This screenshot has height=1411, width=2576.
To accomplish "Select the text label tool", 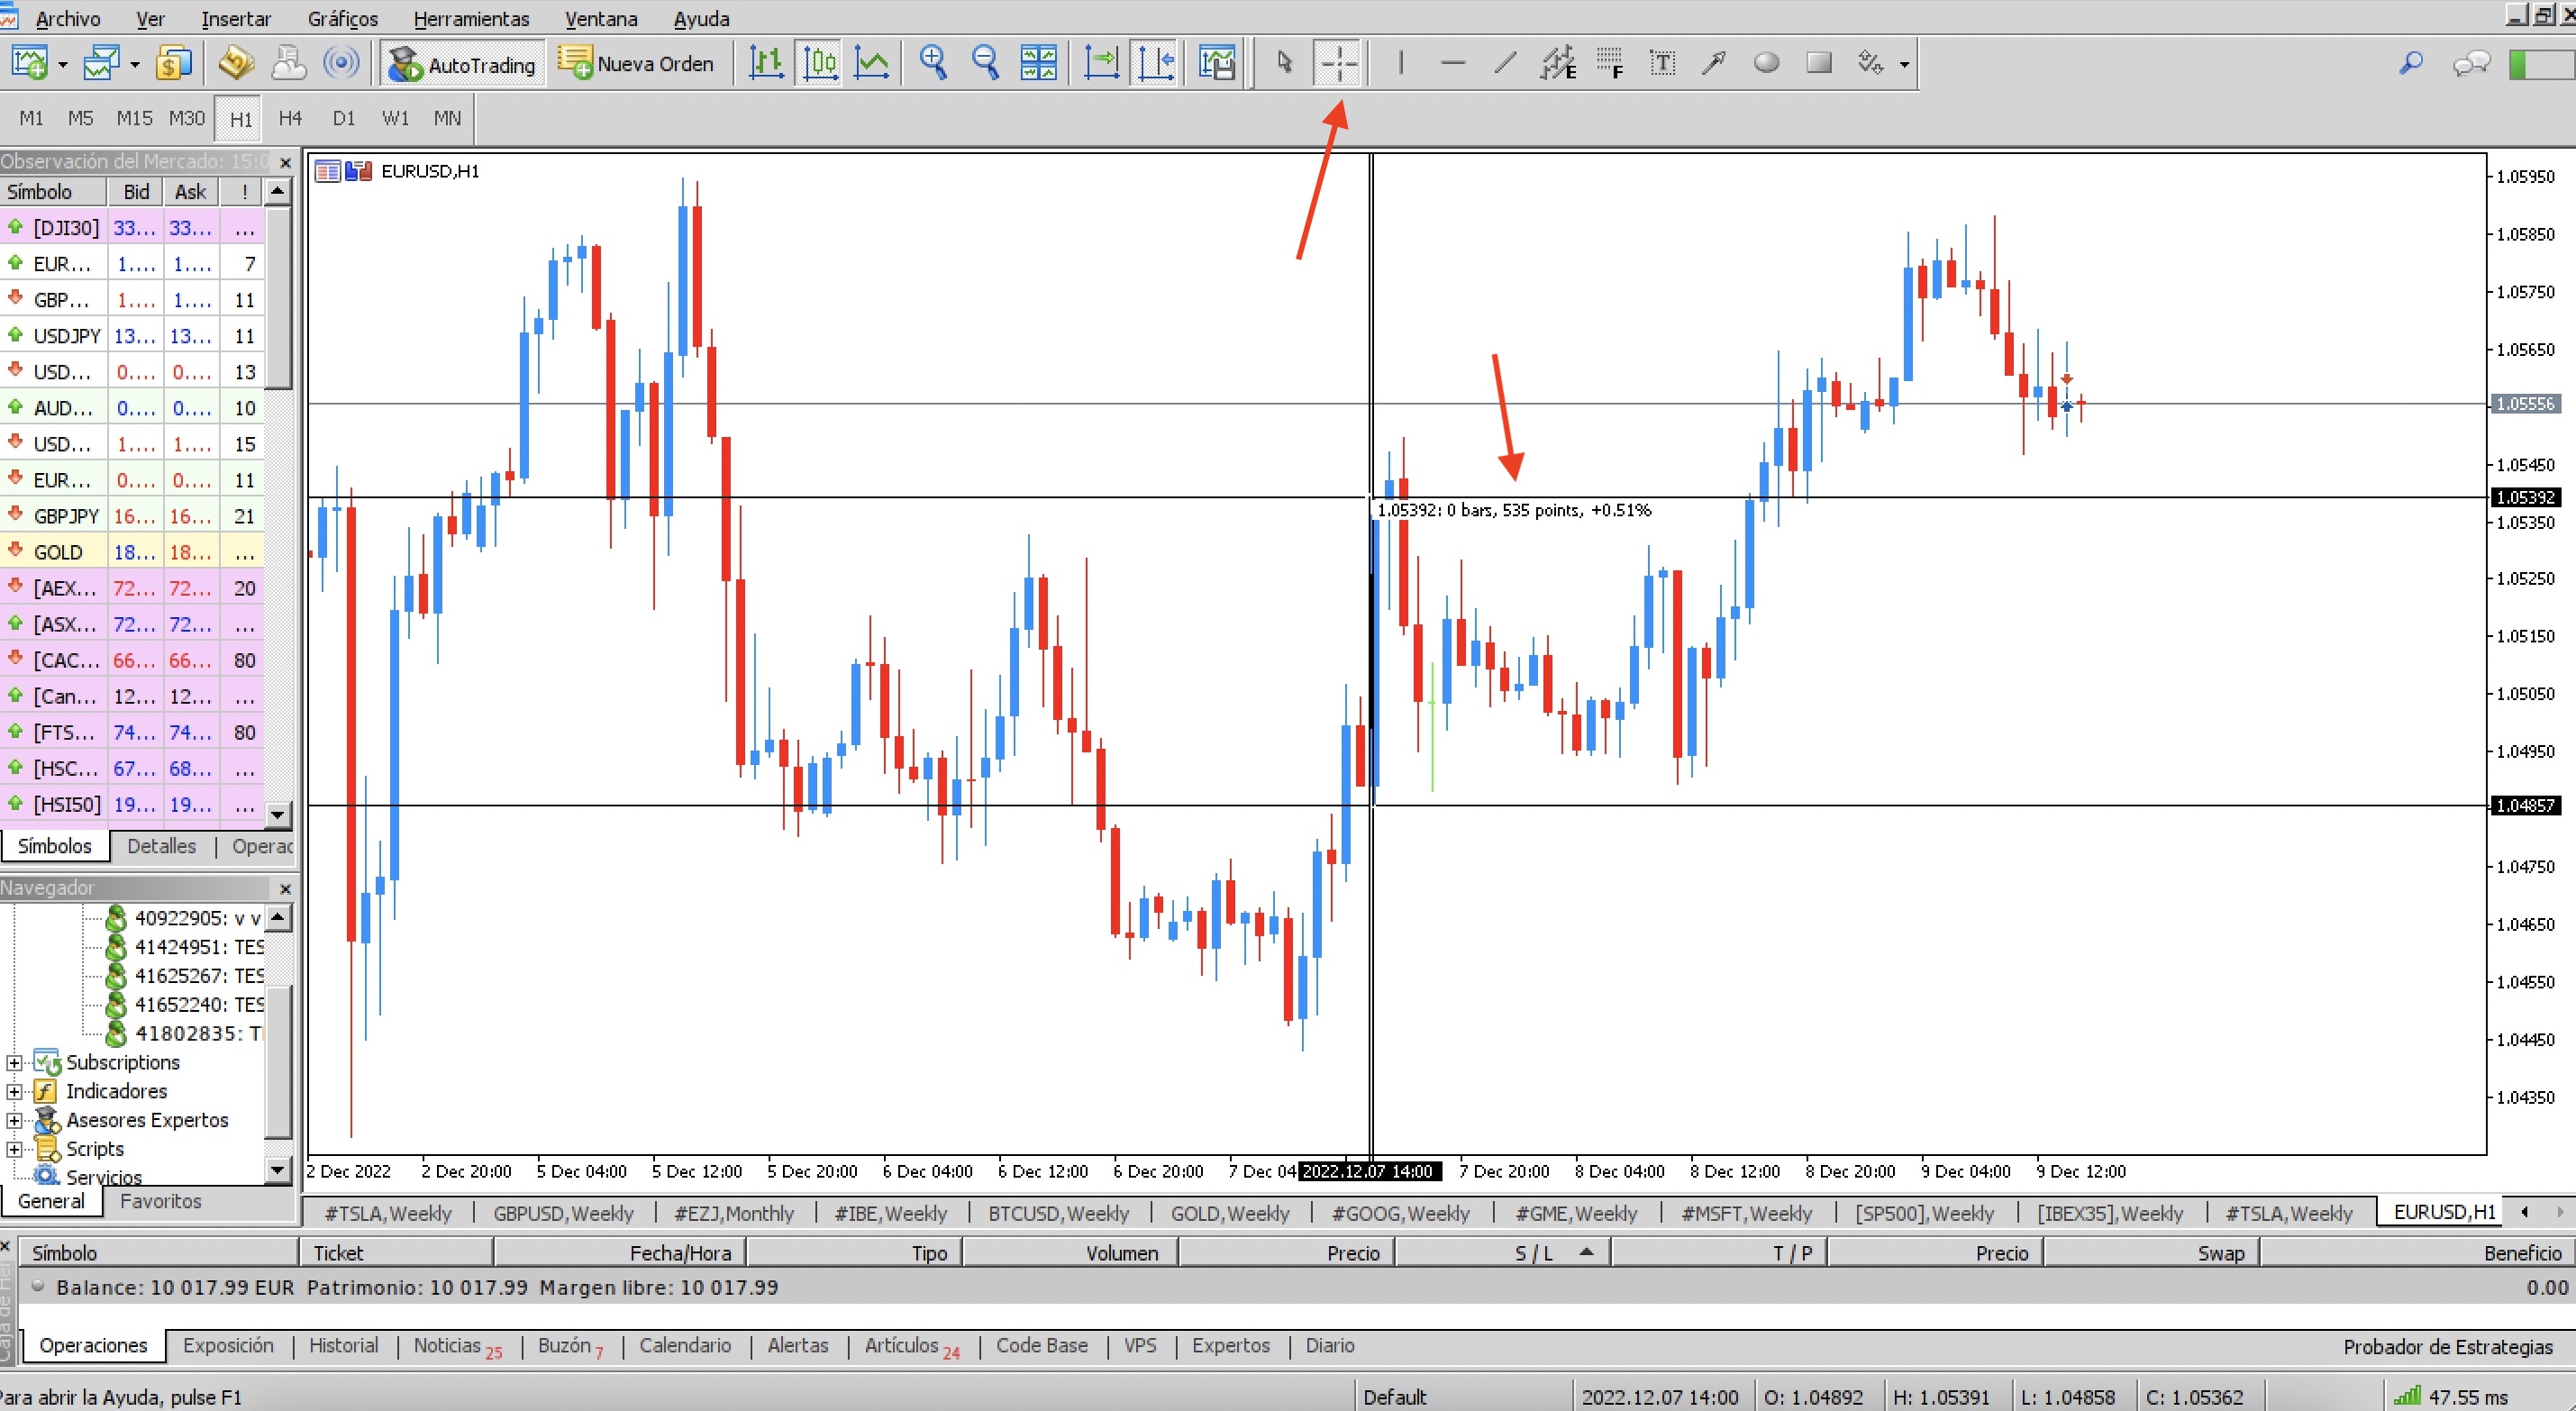I will click(x=1662, y=64).
